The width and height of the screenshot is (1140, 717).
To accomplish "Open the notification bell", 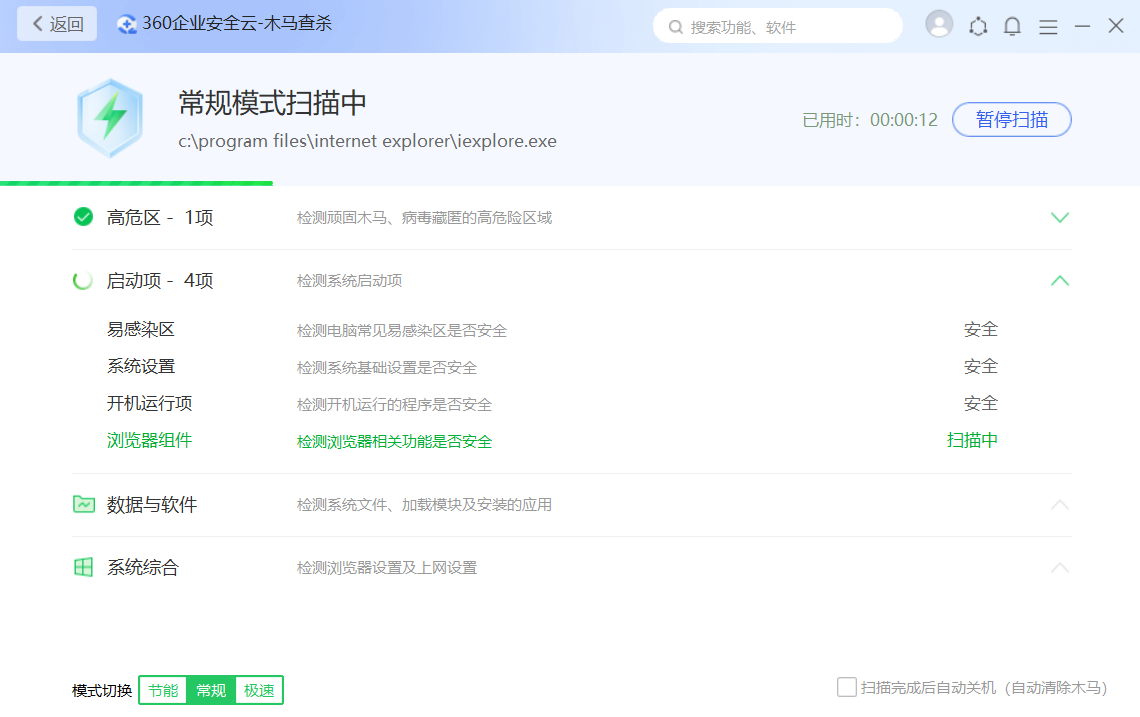I will (1012, 27).
